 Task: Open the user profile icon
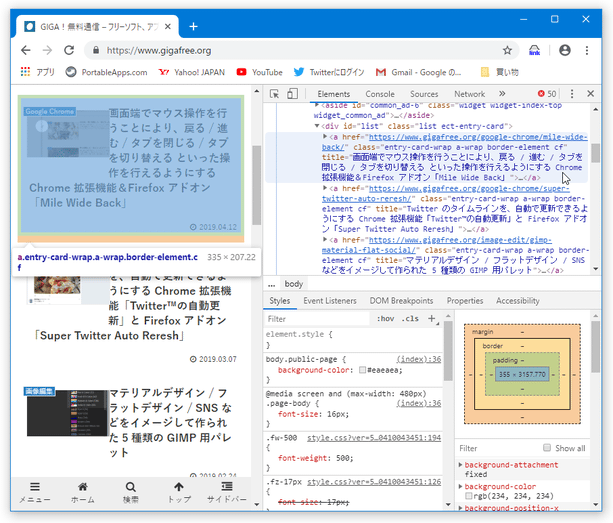point(565,50)
